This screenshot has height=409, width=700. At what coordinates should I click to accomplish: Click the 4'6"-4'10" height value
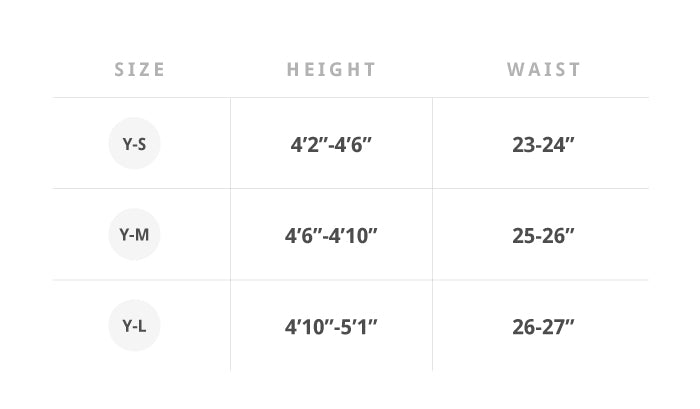(331, 236)
